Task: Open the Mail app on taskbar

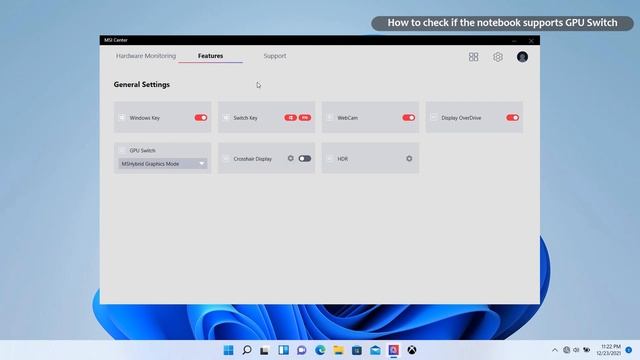Action: 375,350
